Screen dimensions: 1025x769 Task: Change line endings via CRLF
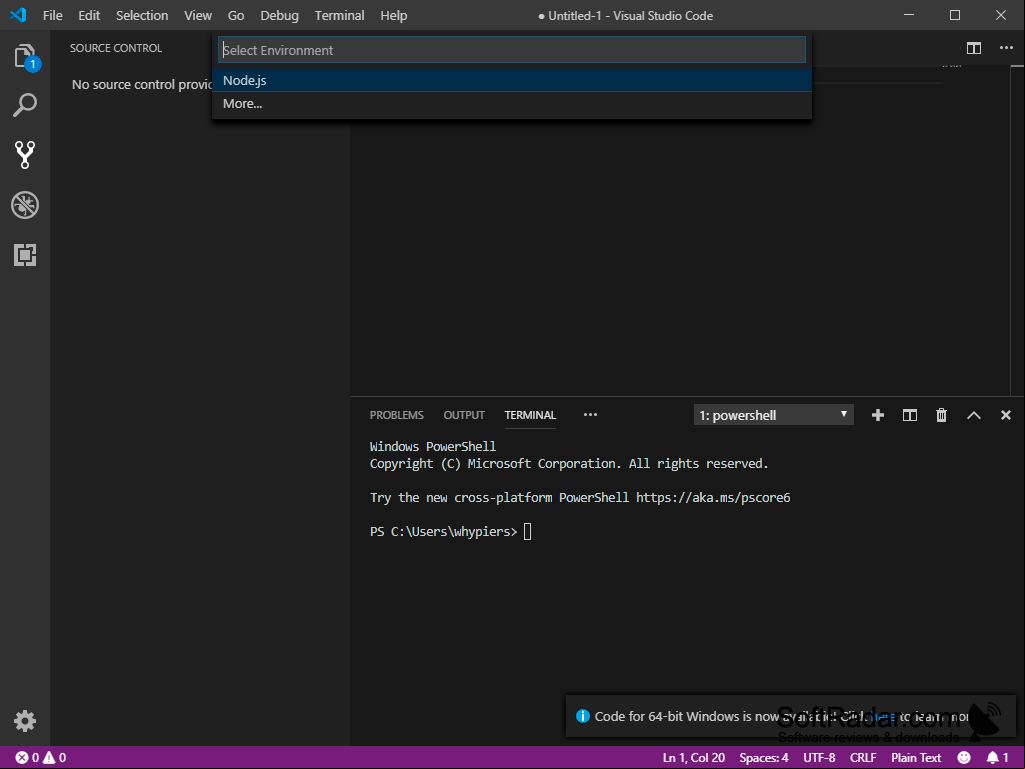coord(863,758)
